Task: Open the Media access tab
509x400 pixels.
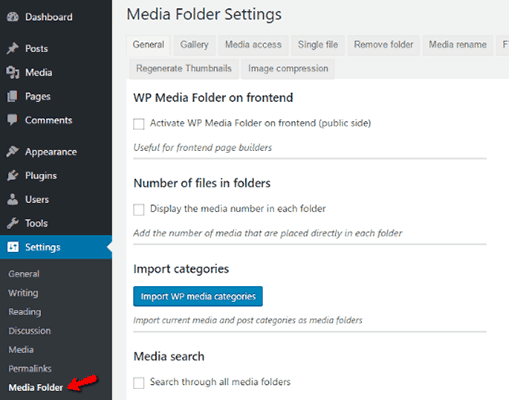Action: pyautogui.click(x=253, y=45)
